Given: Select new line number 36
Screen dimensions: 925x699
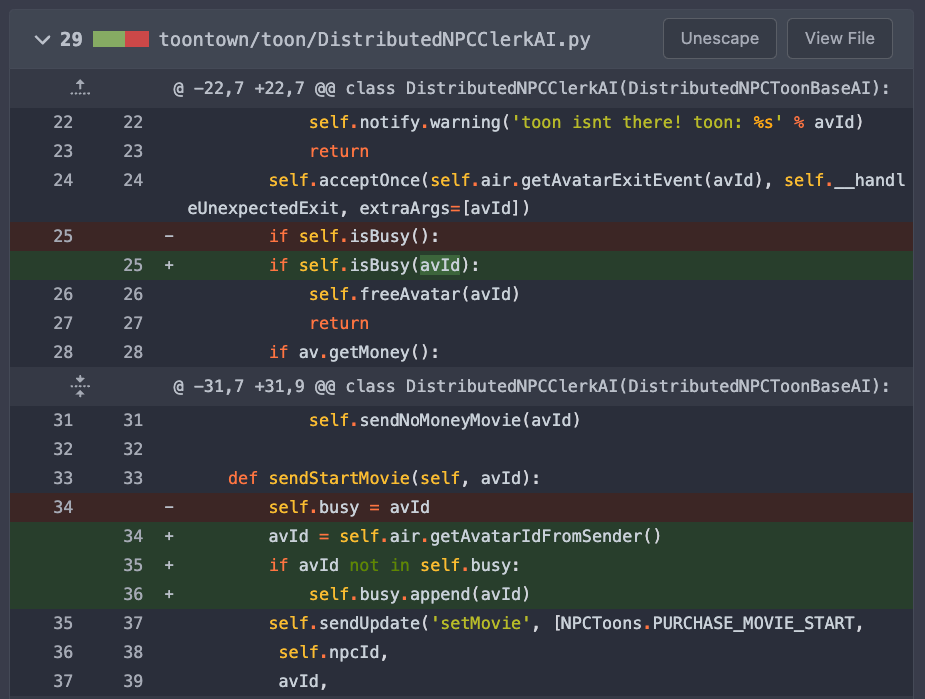Looking at the screenshot, I should (133, 594).
